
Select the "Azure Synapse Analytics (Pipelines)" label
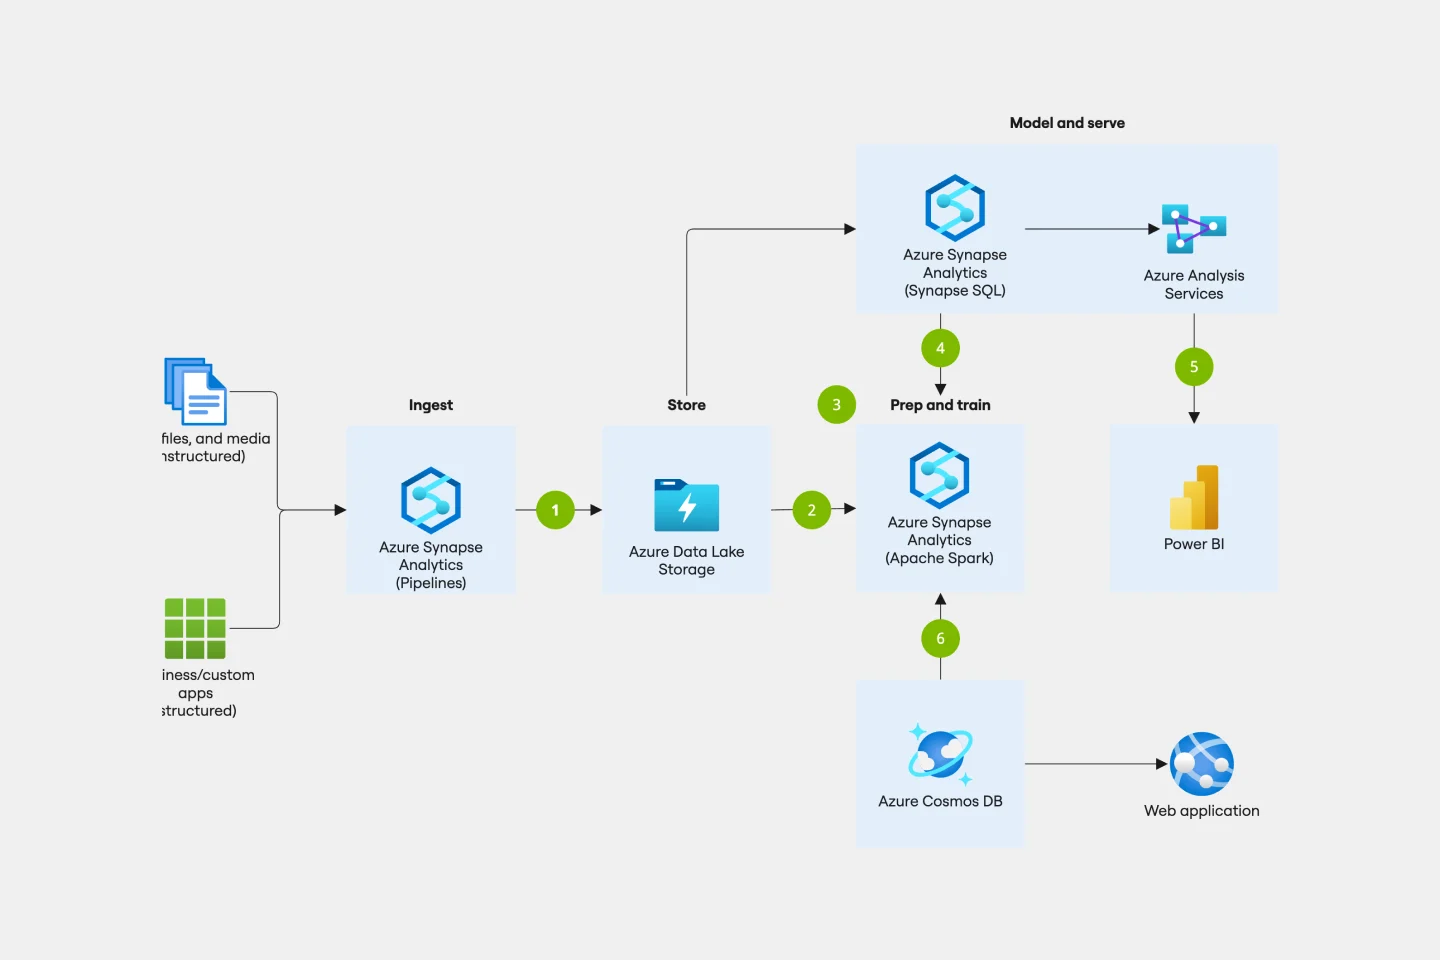click(x=431, y=565)
